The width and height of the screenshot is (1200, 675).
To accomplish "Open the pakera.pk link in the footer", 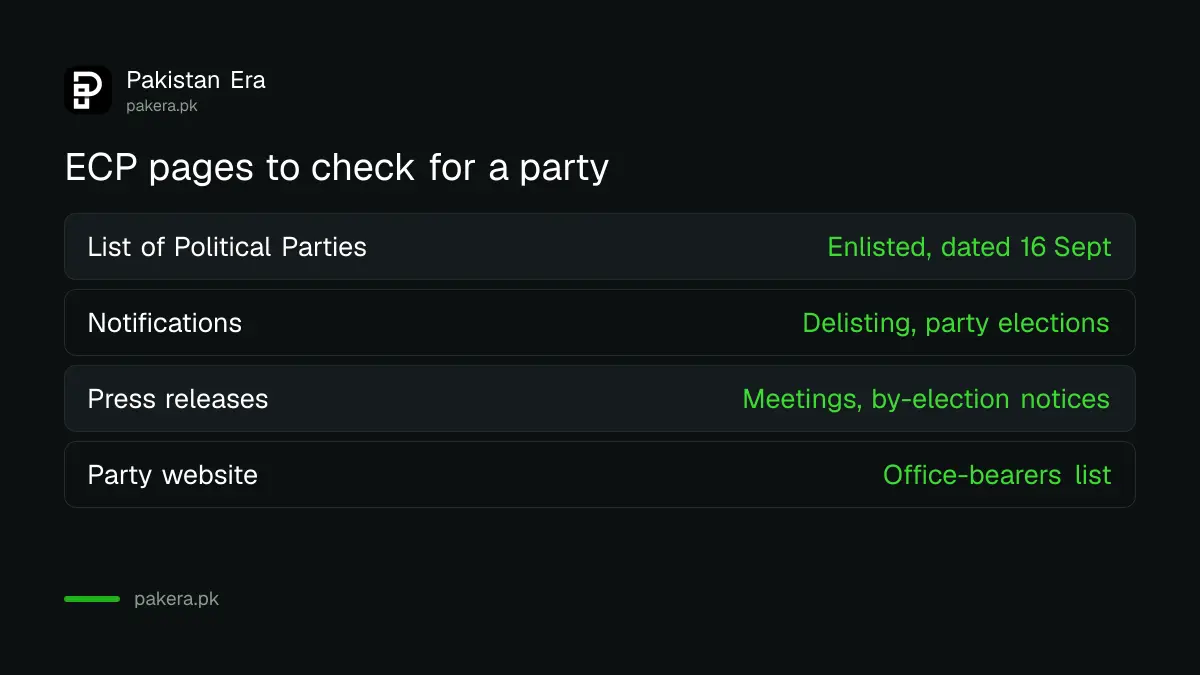I will (176, 600).
